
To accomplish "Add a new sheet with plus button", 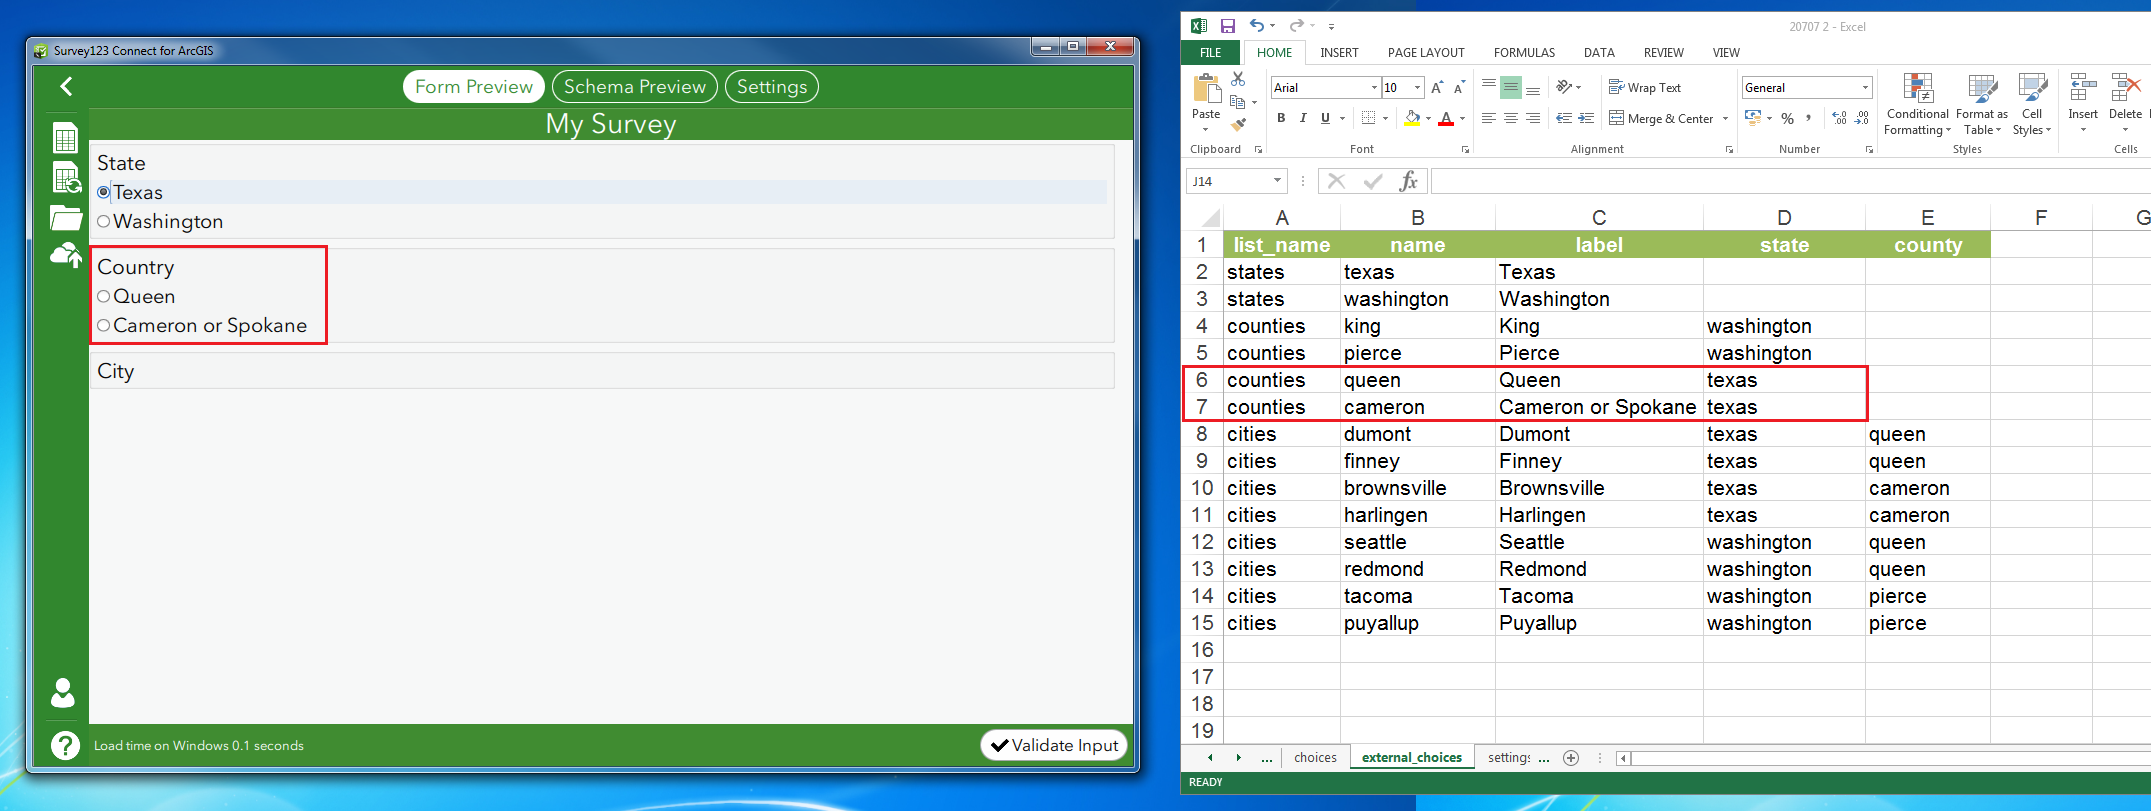I will point(1571,758).
